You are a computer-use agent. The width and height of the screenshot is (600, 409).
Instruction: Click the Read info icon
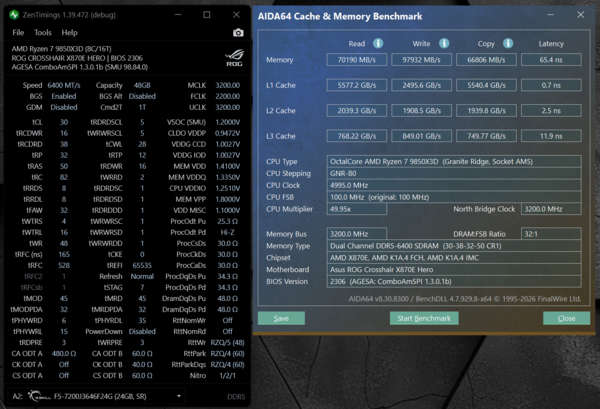tap(378, 43)
